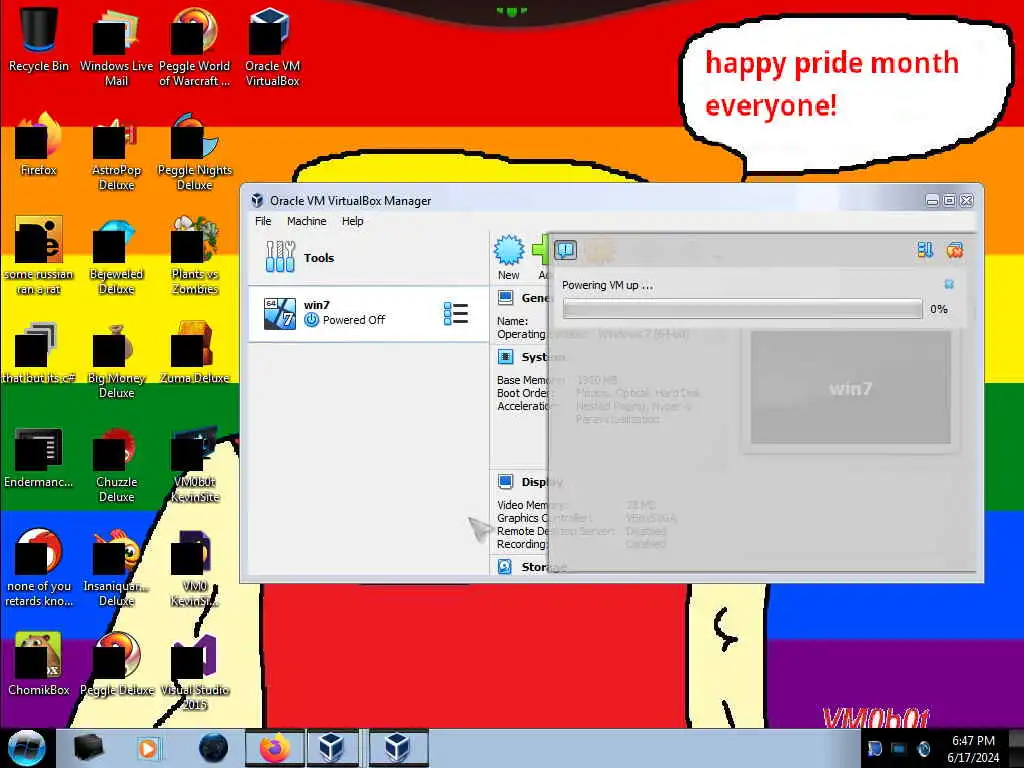Click the New machine toolbar icon
This screenshot has height=768, width=1024.
509,257
